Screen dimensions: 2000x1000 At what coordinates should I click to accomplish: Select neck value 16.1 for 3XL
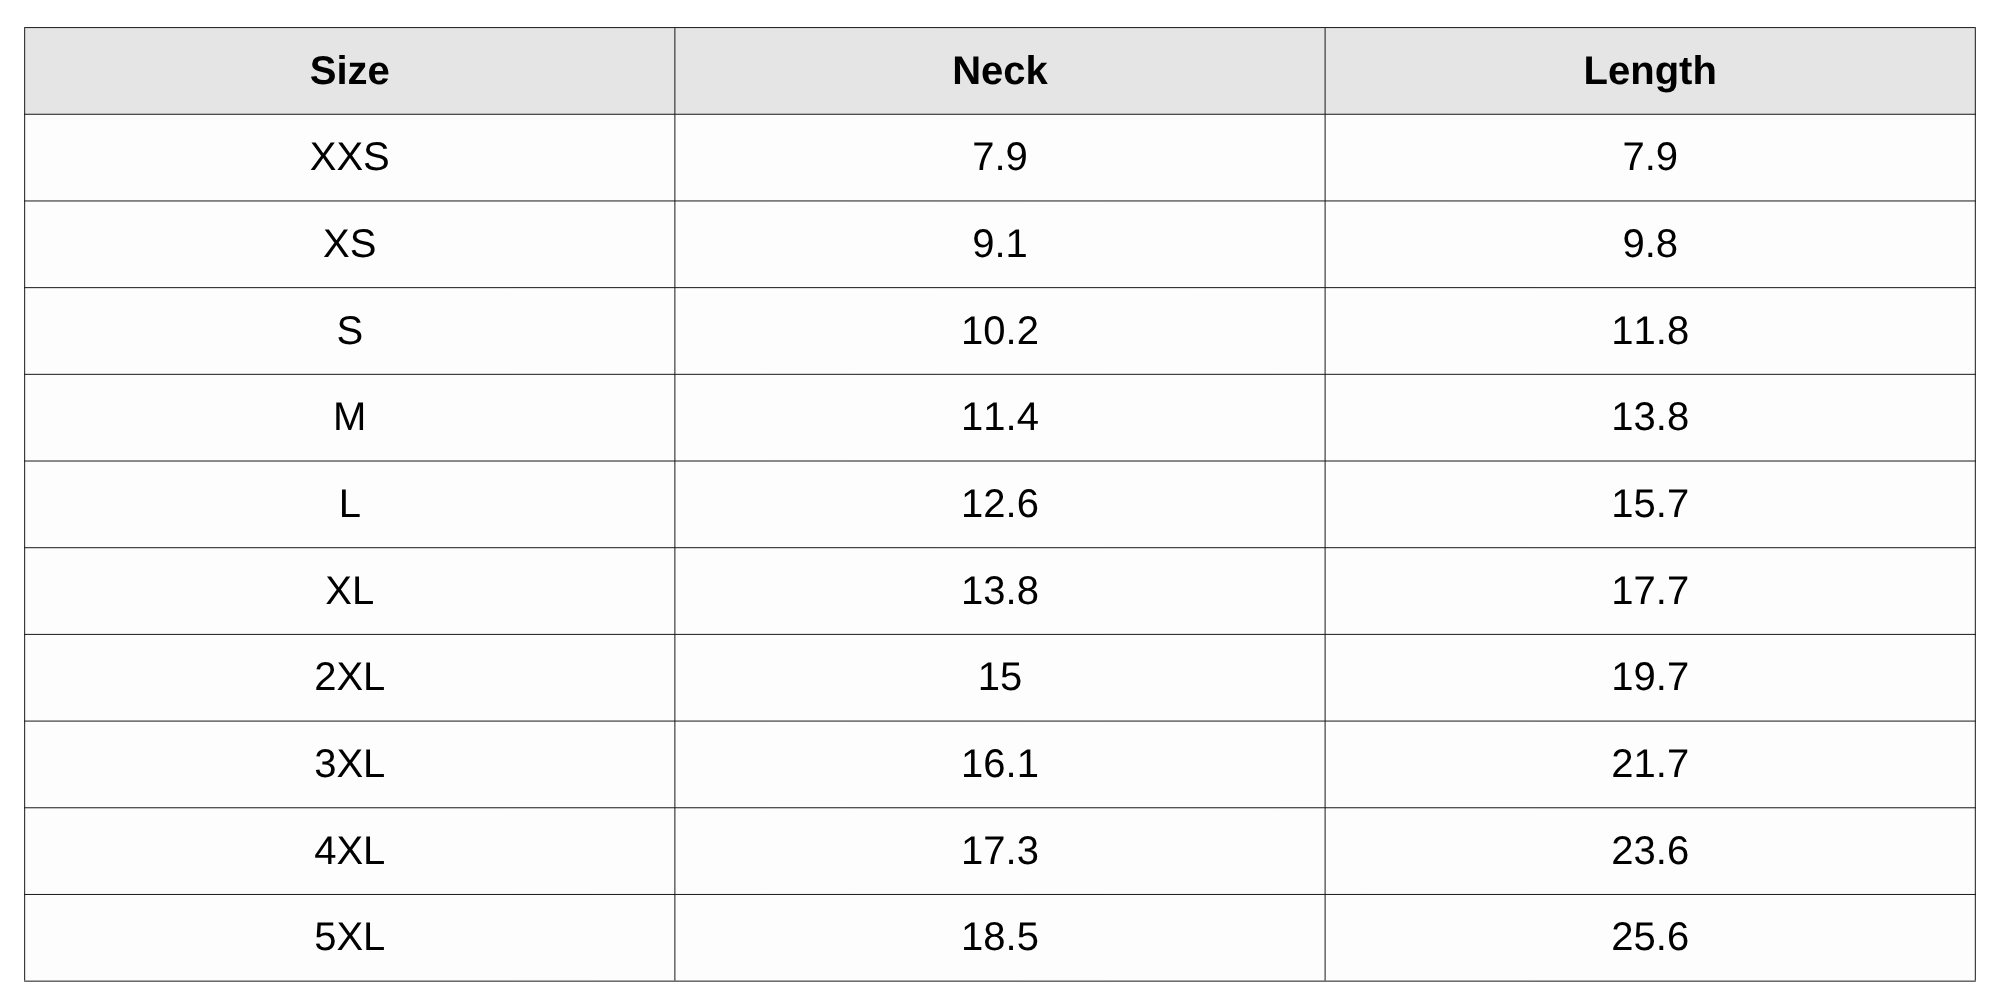[999, 764]
